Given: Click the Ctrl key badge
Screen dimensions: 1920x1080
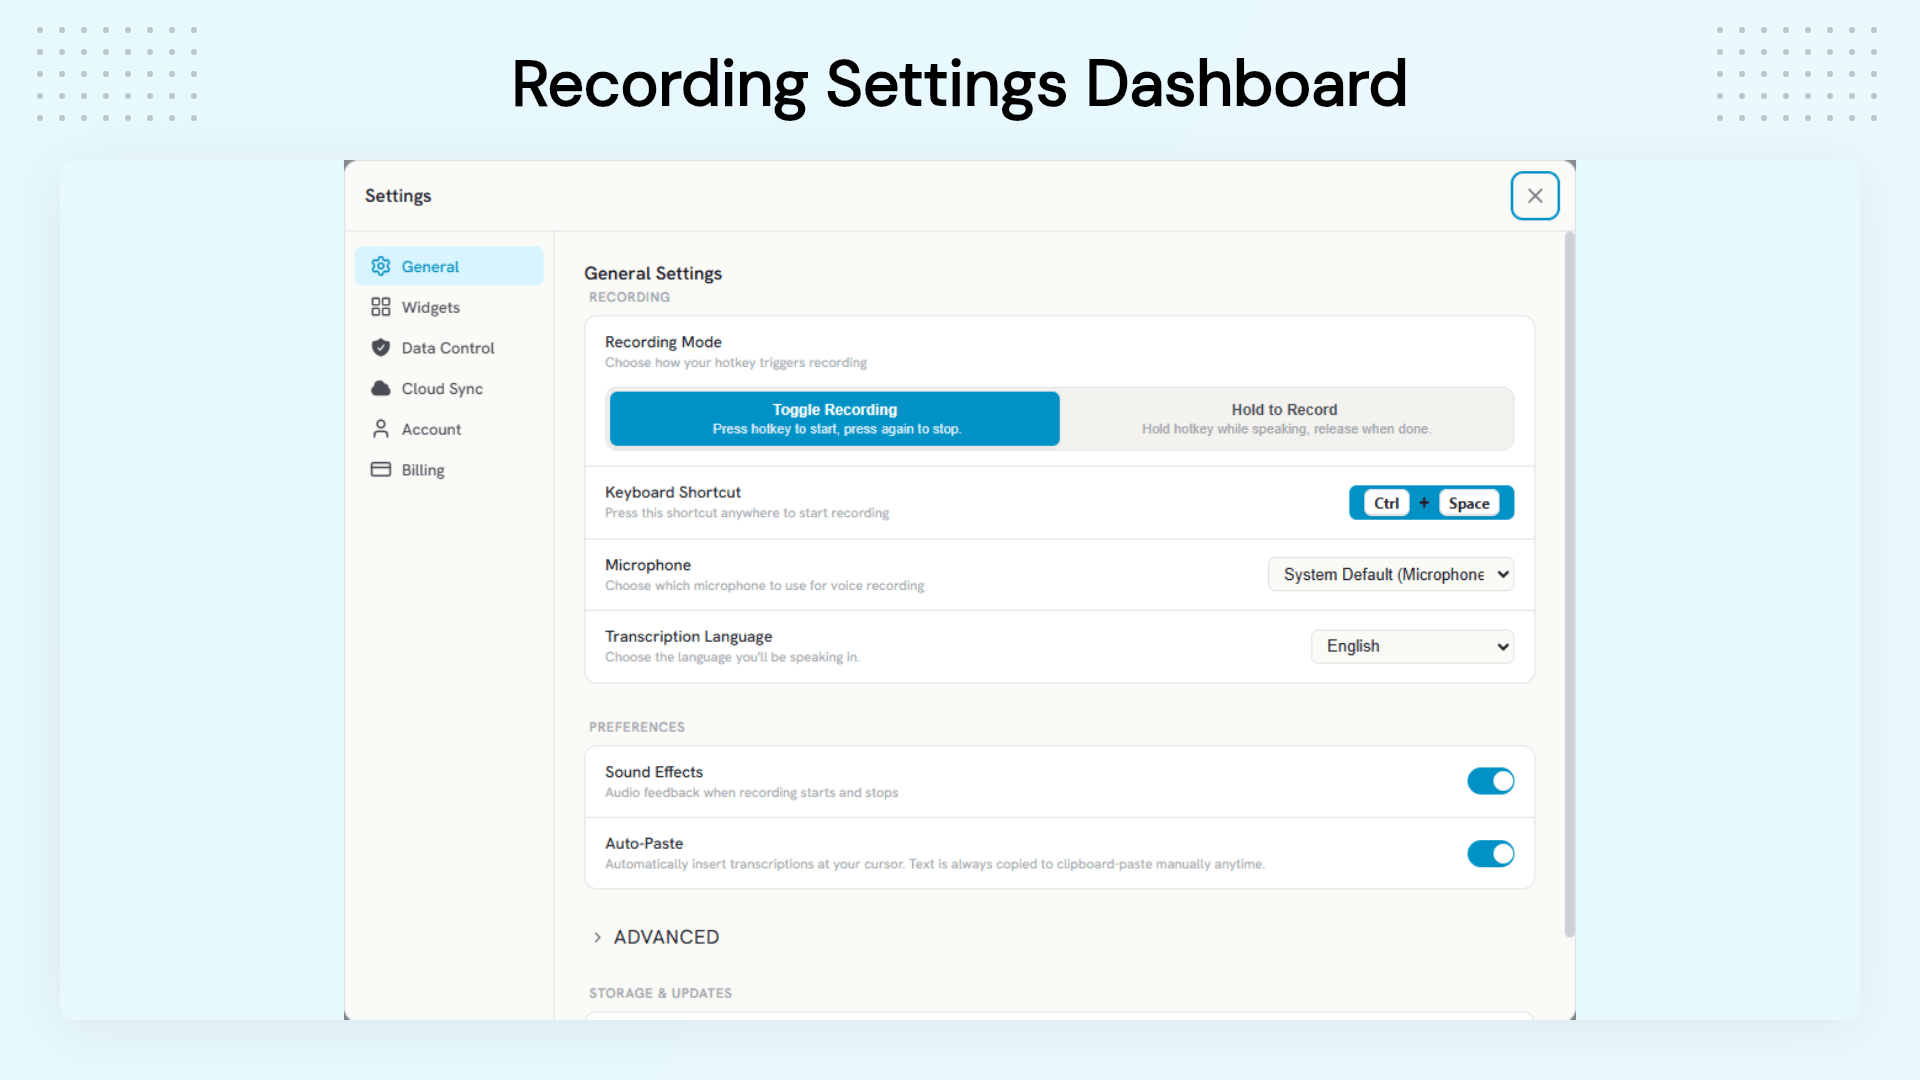Looking at the screenshot, I should click(1386, 503).
